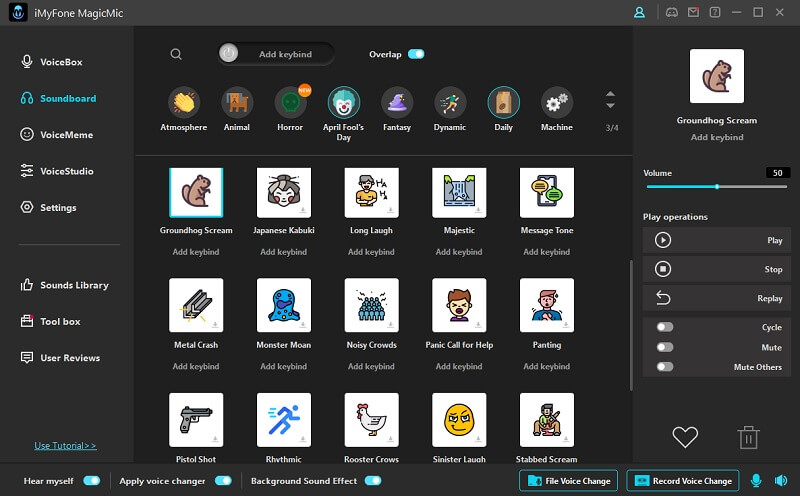Click the Add keybind field at top
800x496 pixels.
point(276,54)
